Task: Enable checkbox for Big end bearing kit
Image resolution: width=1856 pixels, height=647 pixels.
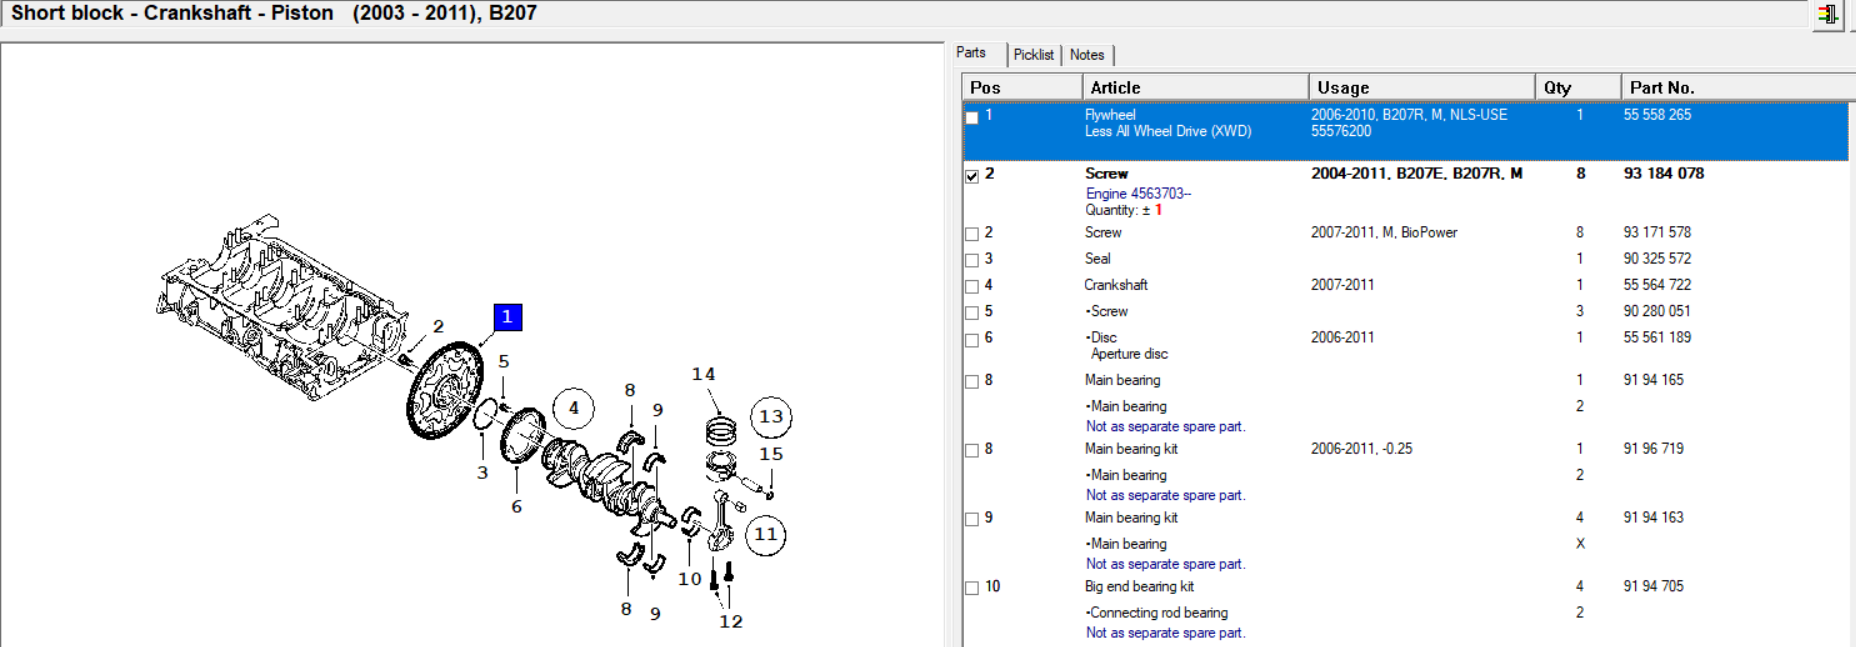Action: [x=972, y=588]
